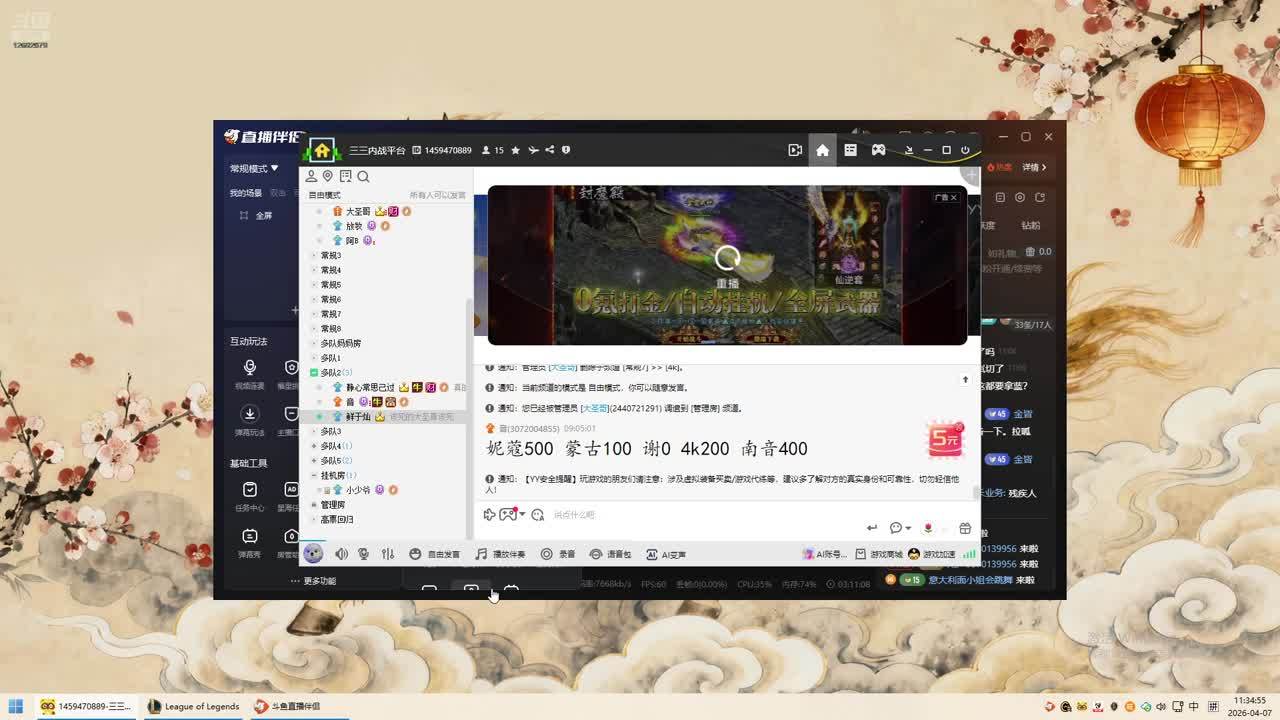Viewport: 1280px width, 720px height.
Task: Click the location pin icon above the channel list
Action: pyautogui.click(x=327, y=177)
